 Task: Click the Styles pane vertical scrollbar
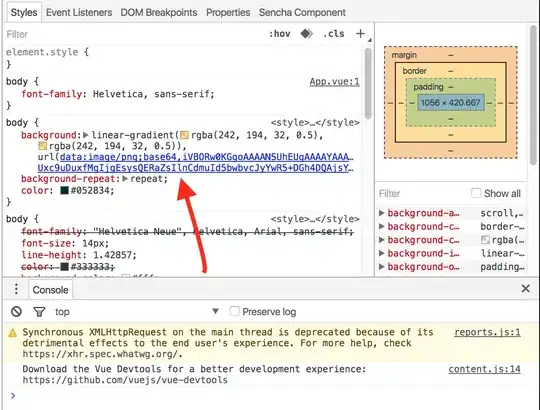(368, 84)
